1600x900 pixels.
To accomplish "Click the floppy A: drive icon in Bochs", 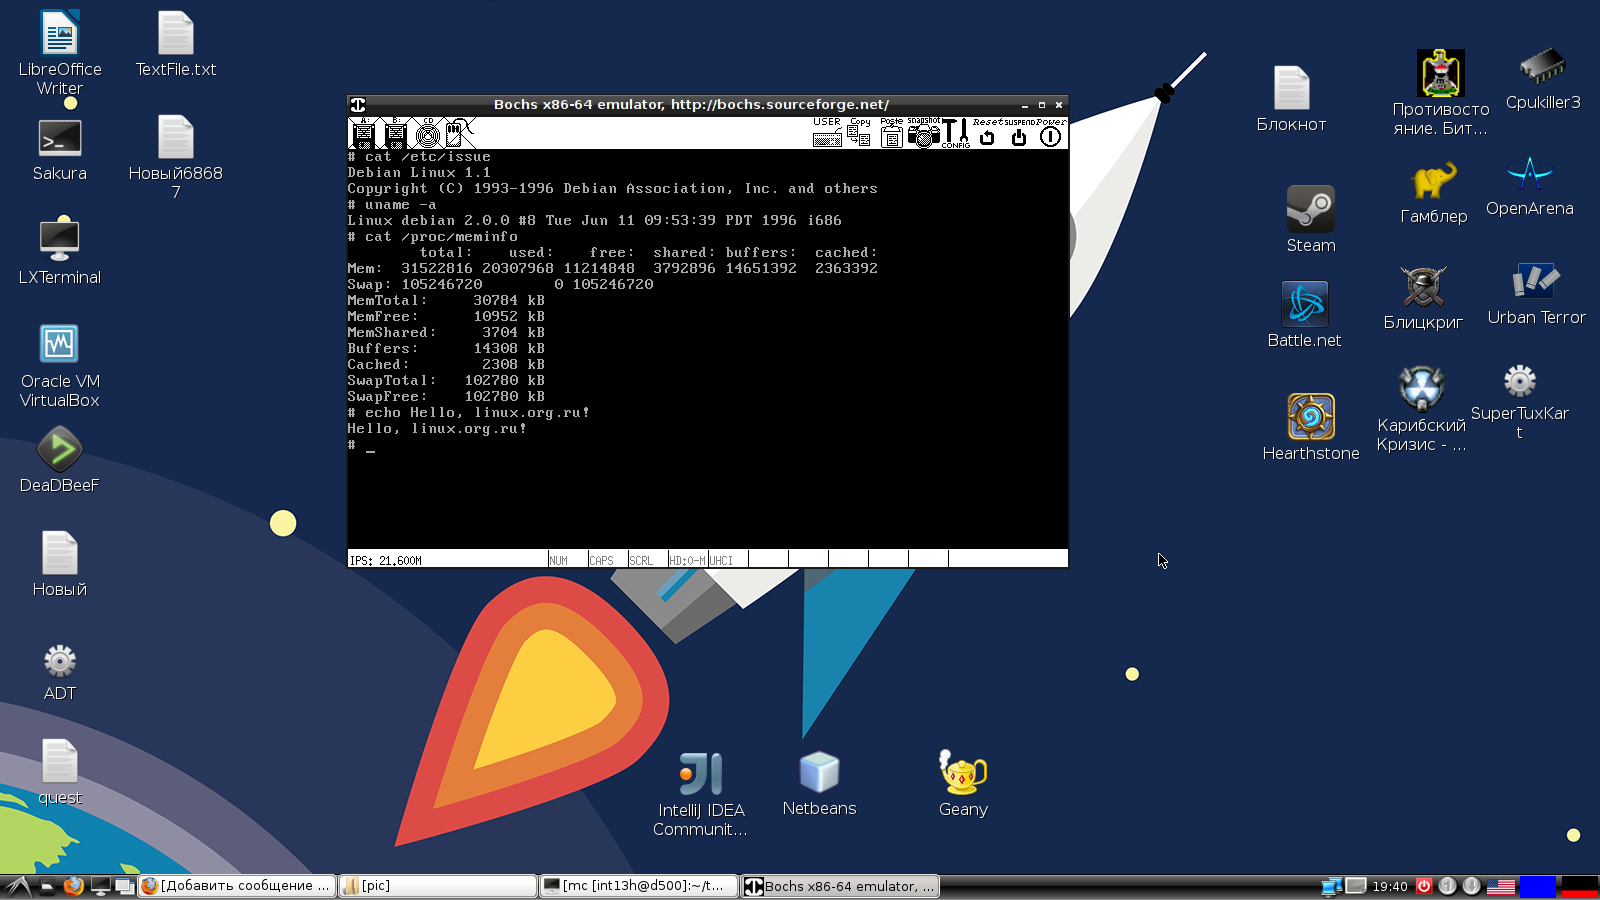I will click(x=364, y=133).
